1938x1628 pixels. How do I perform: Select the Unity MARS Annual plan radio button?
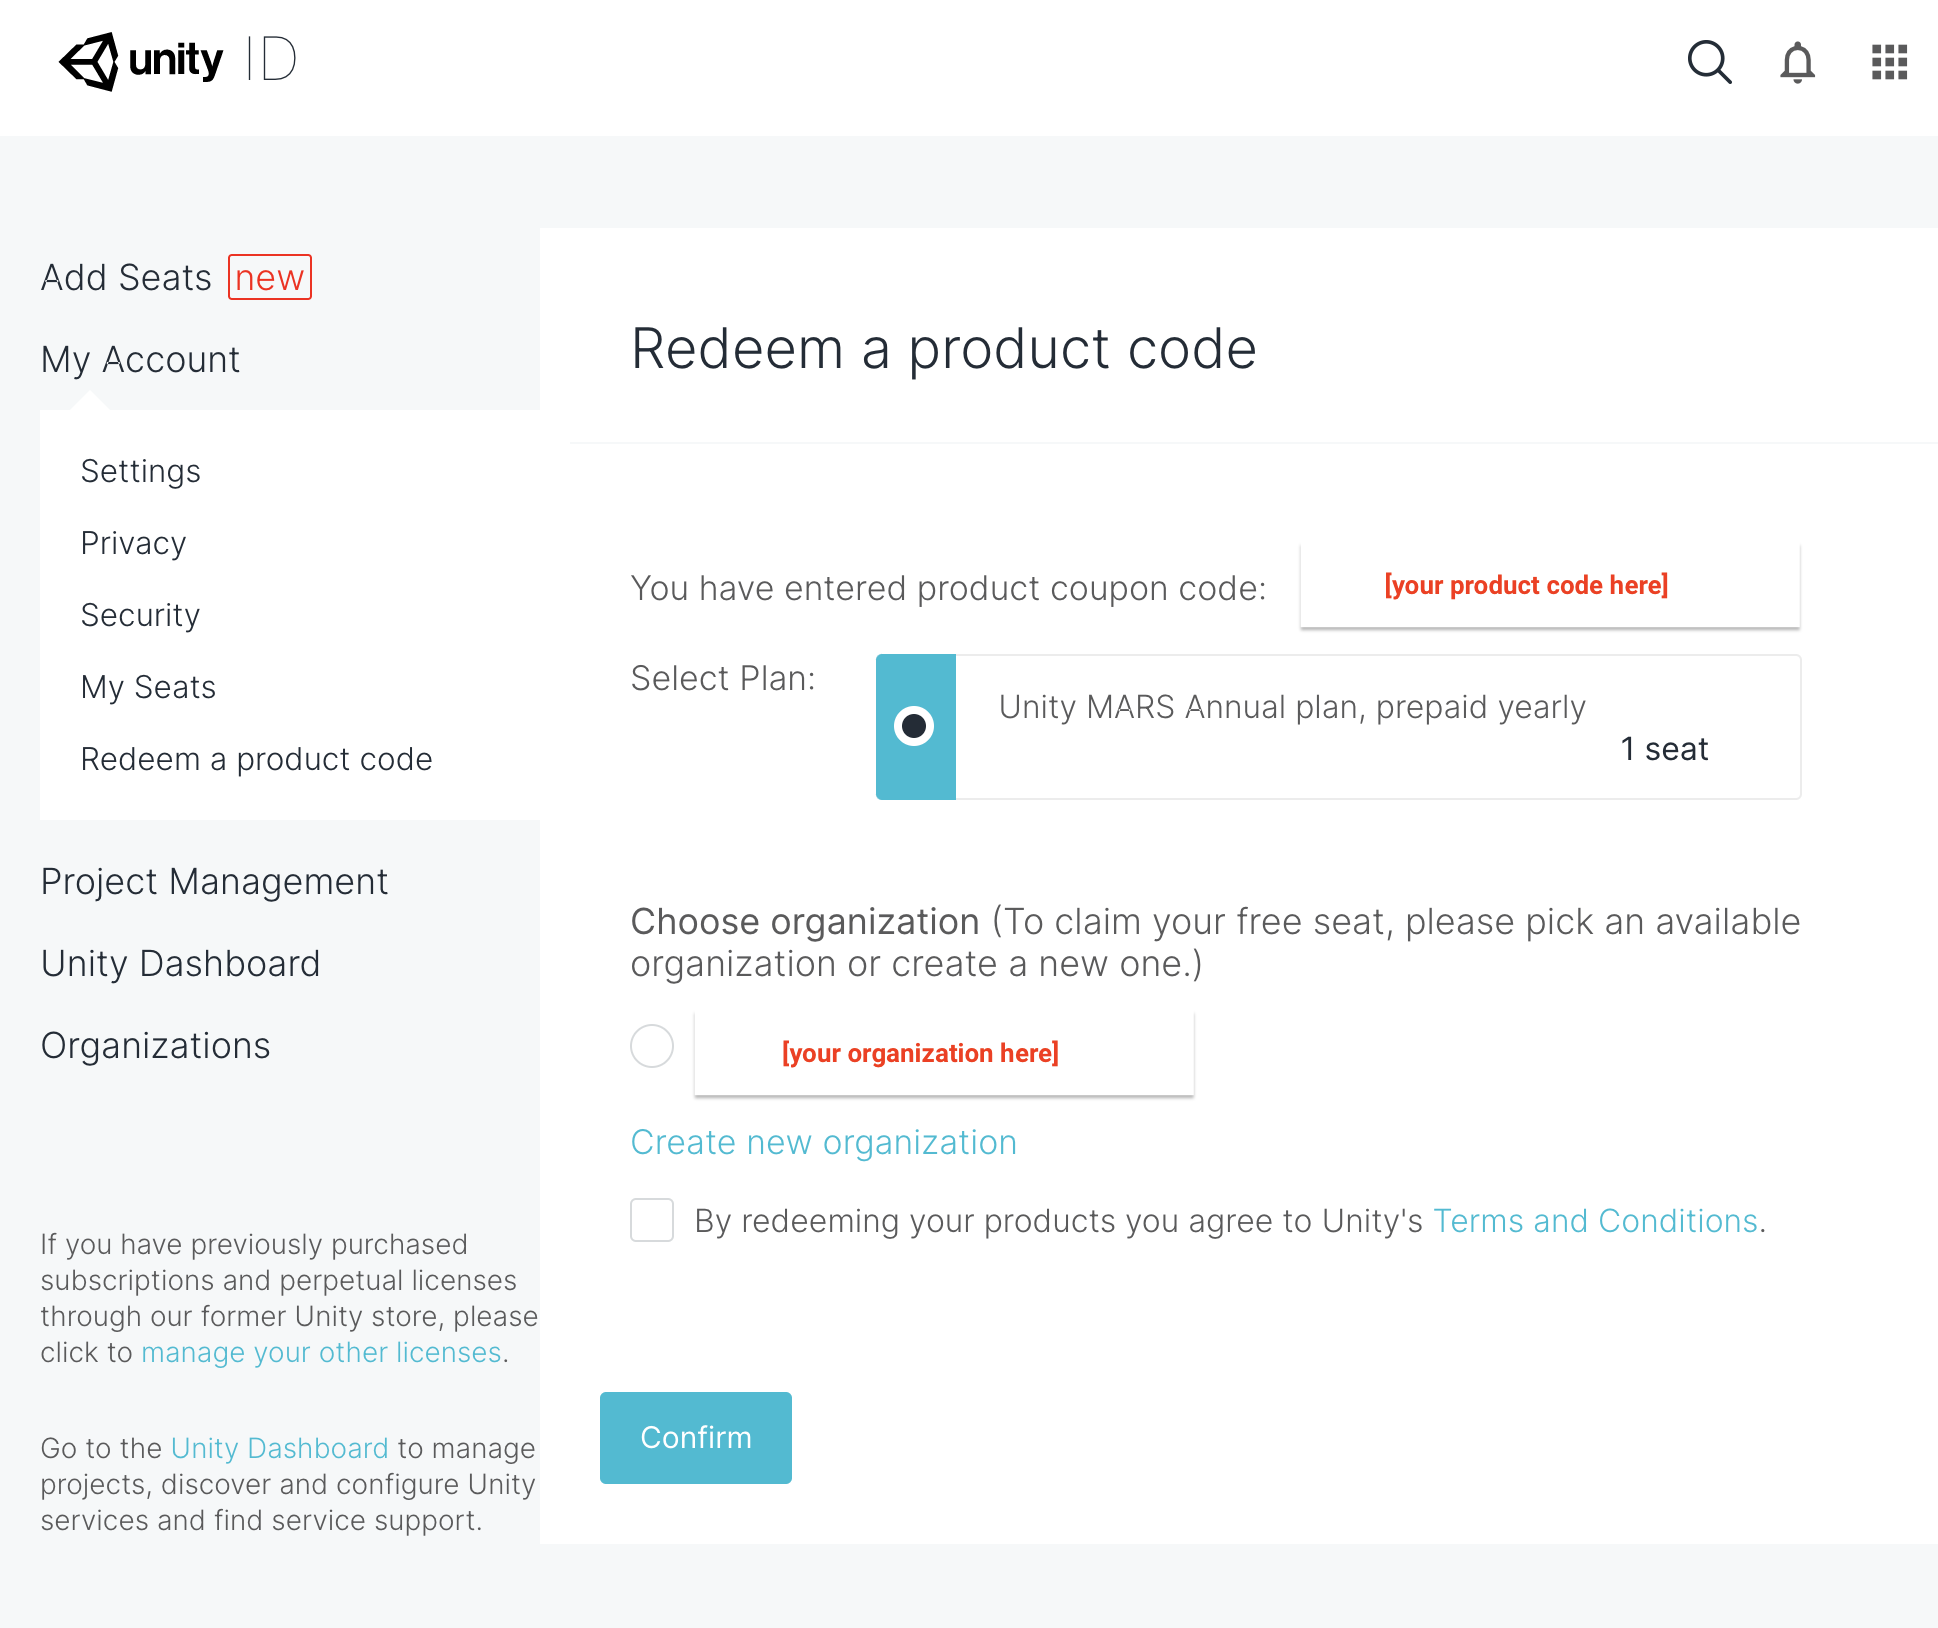(x=914, y=726)
